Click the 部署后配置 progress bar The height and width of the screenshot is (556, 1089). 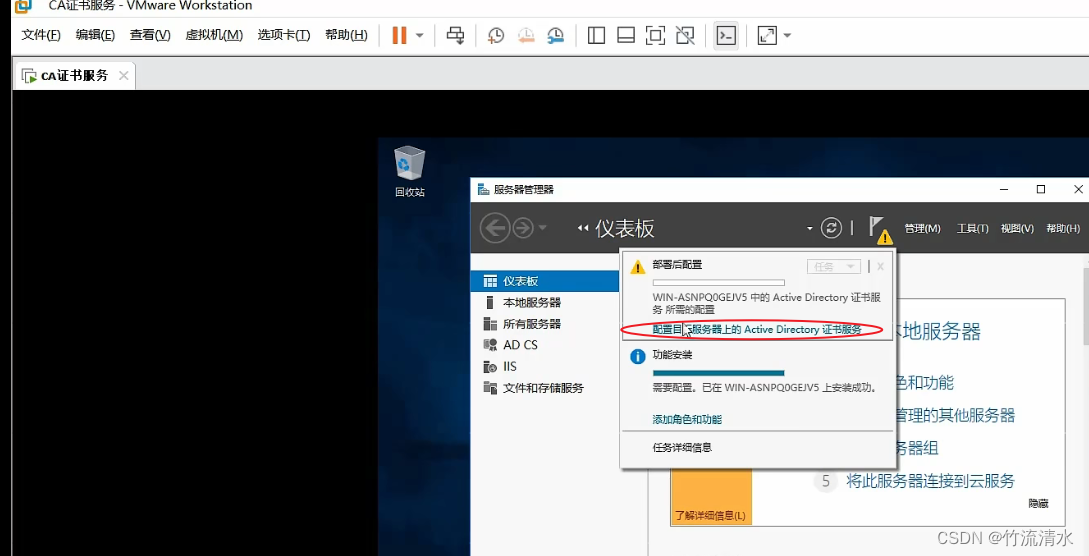(x=718, y=283)
